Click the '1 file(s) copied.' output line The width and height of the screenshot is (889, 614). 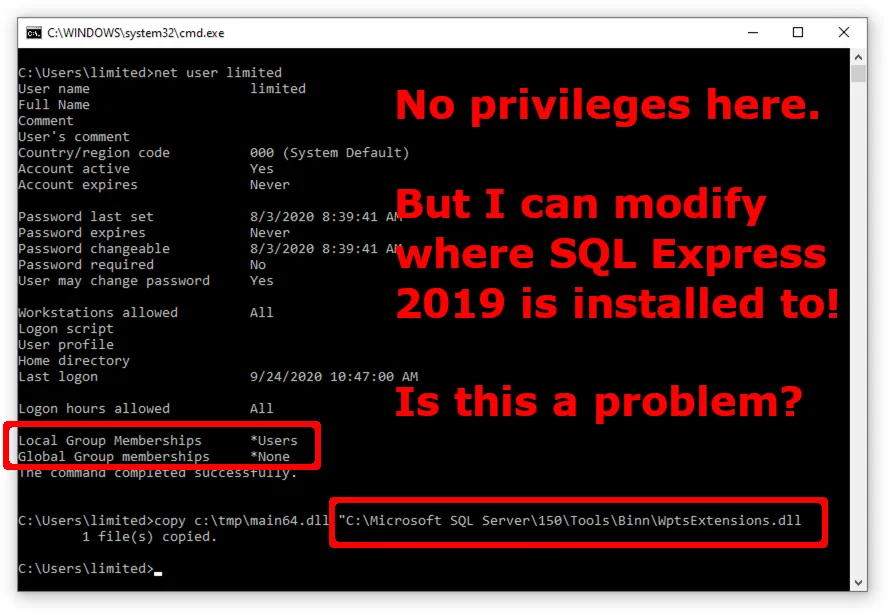[150, 536]
